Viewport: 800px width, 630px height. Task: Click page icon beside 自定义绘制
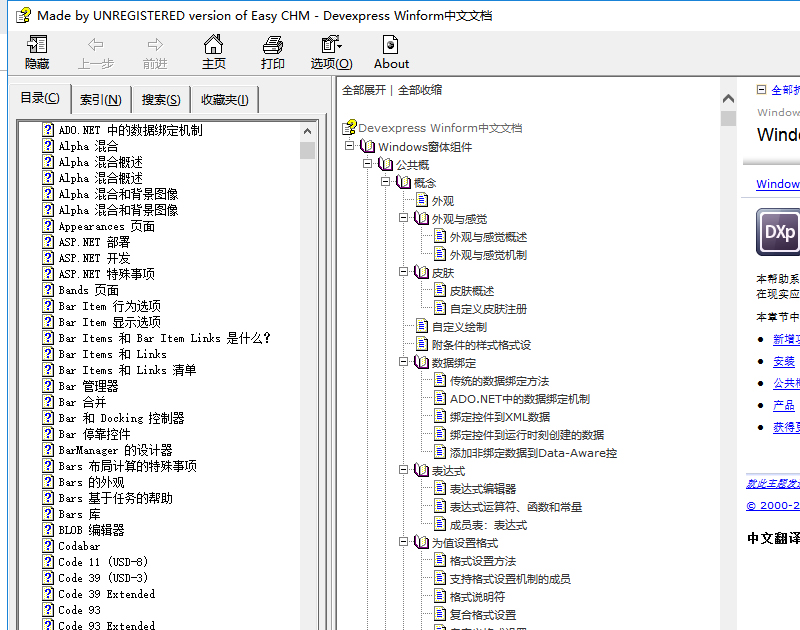point(422,326)
